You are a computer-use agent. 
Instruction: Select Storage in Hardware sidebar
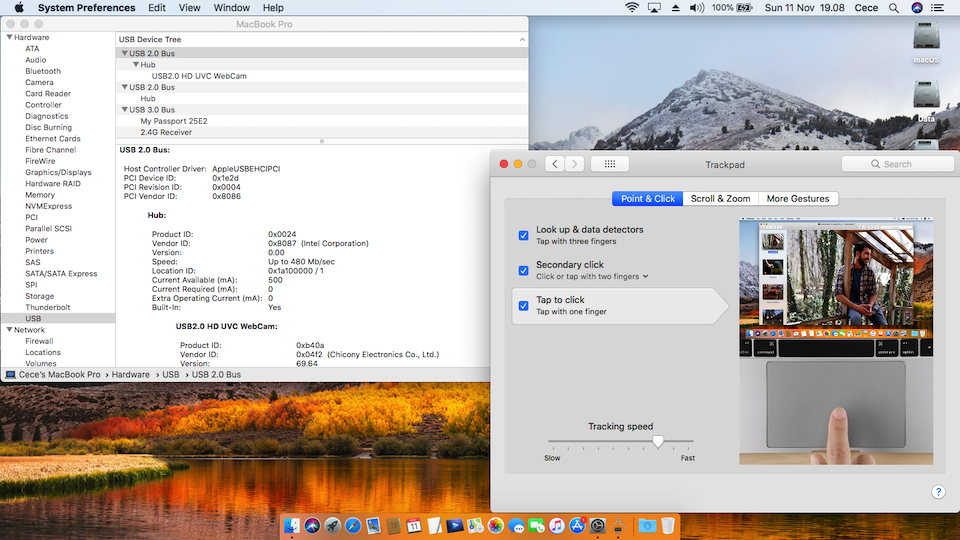click(40, 296)
